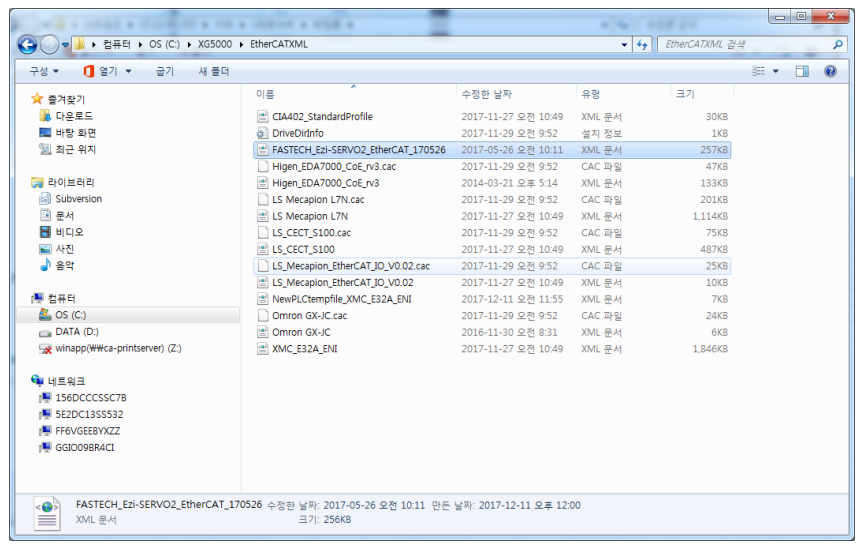Click the LS_Mecapion_EtherCAT_IO_V0.02 XML file icon

pyautogui.click(x=263, y=283)
